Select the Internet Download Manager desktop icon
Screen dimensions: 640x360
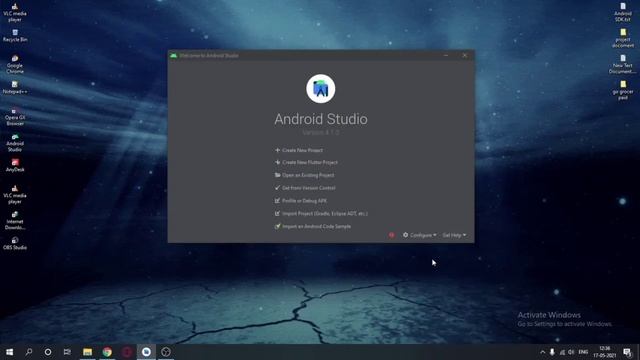click(x=15, y=221)
